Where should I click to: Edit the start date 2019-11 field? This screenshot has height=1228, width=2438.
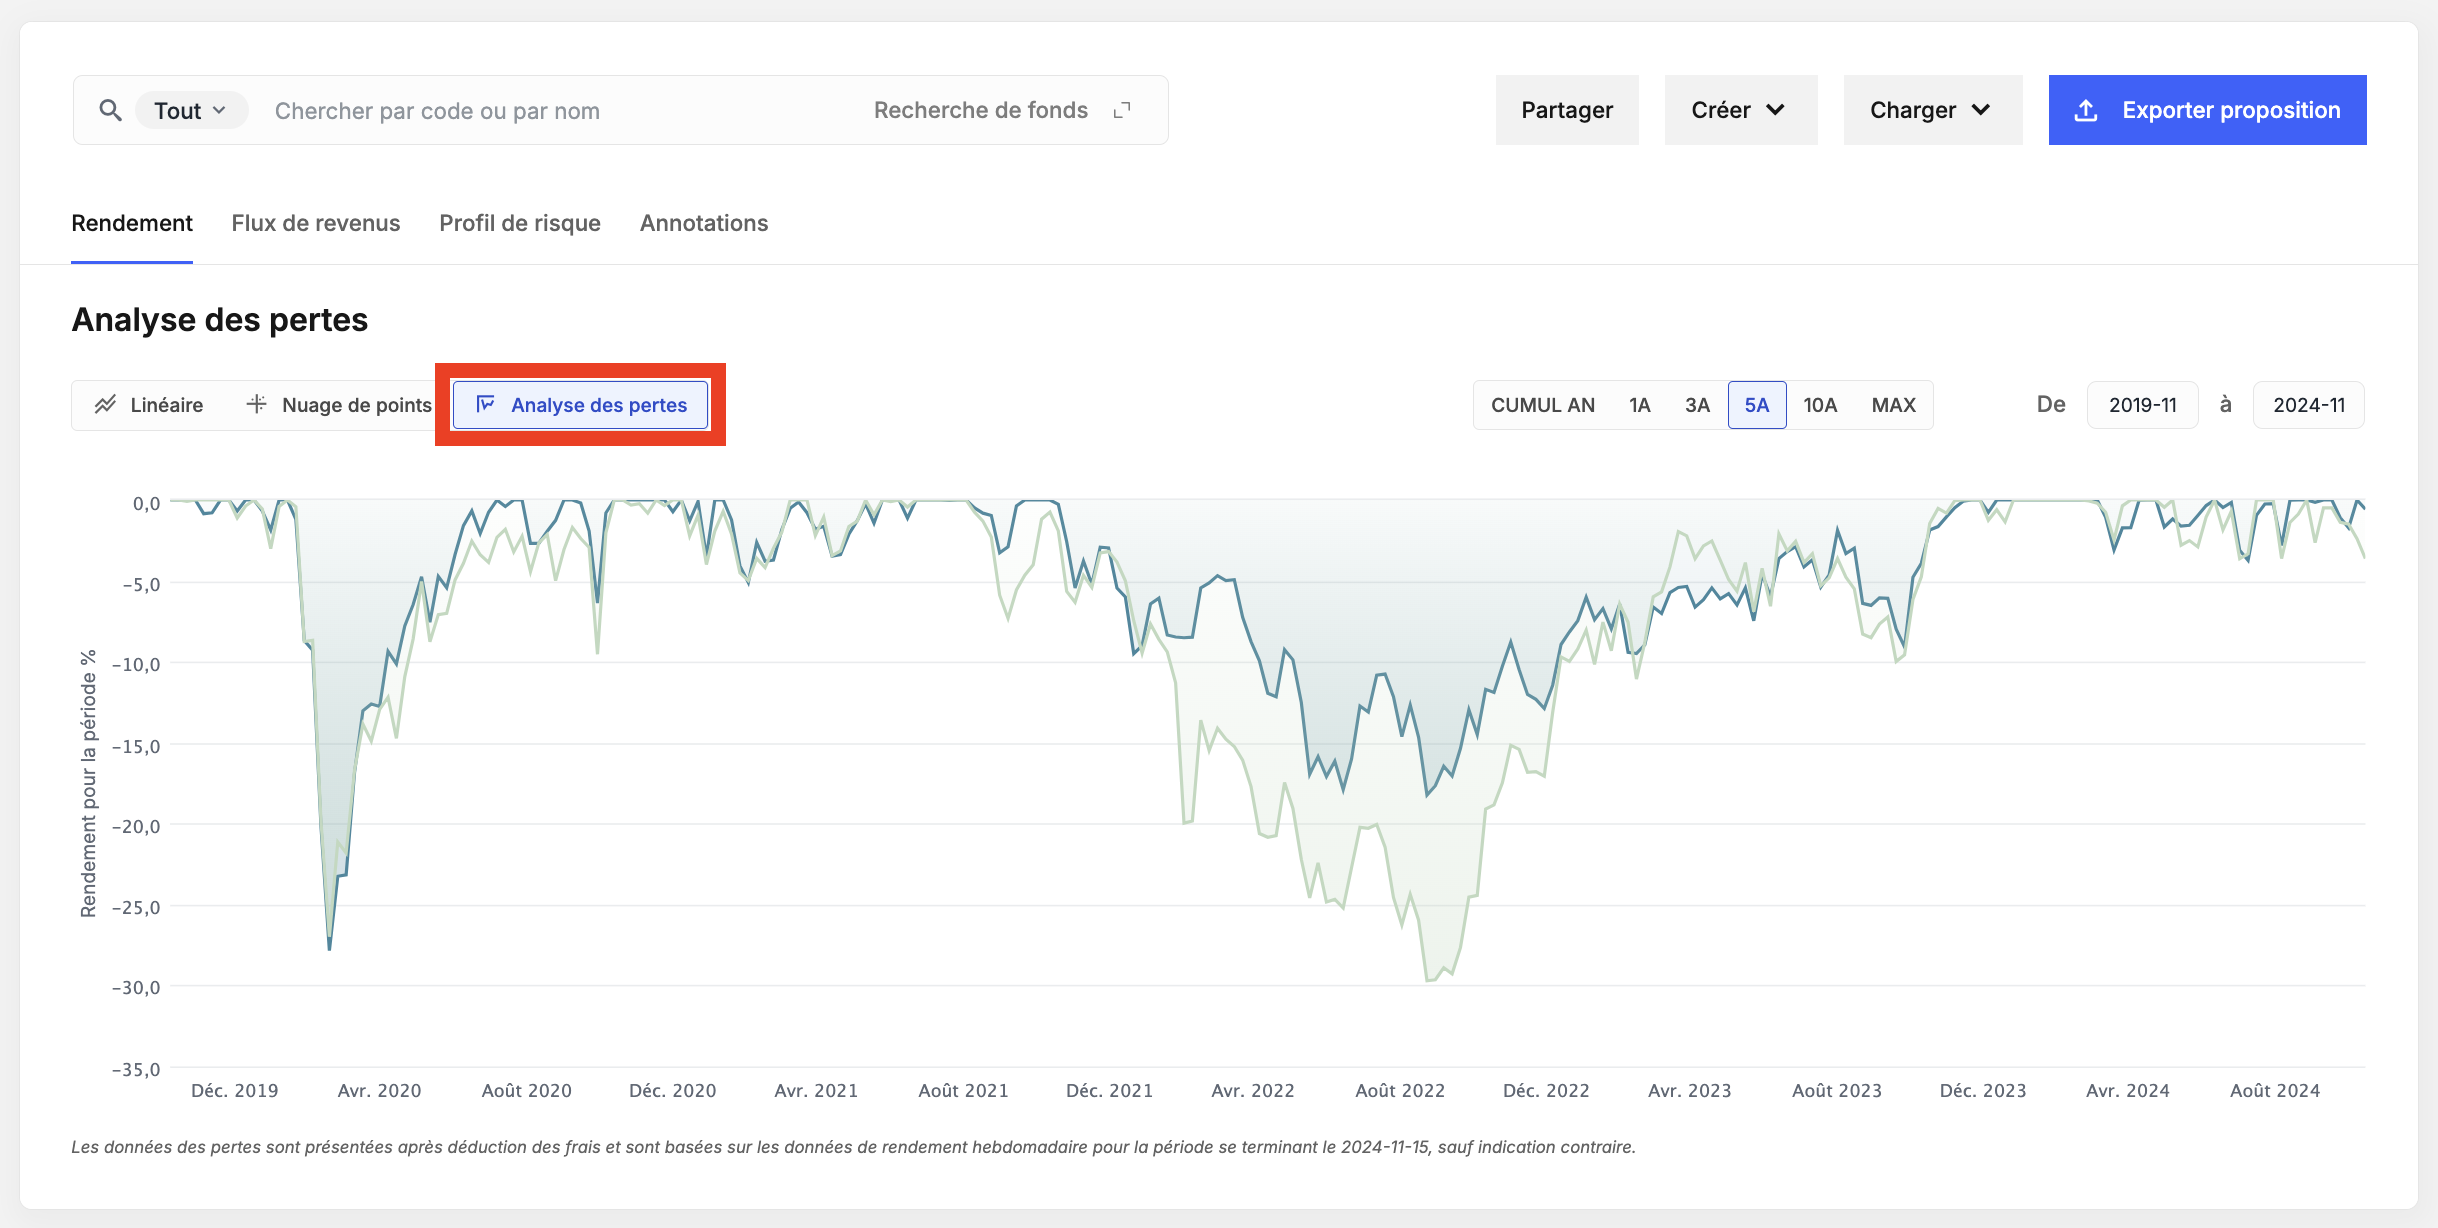2143,405
